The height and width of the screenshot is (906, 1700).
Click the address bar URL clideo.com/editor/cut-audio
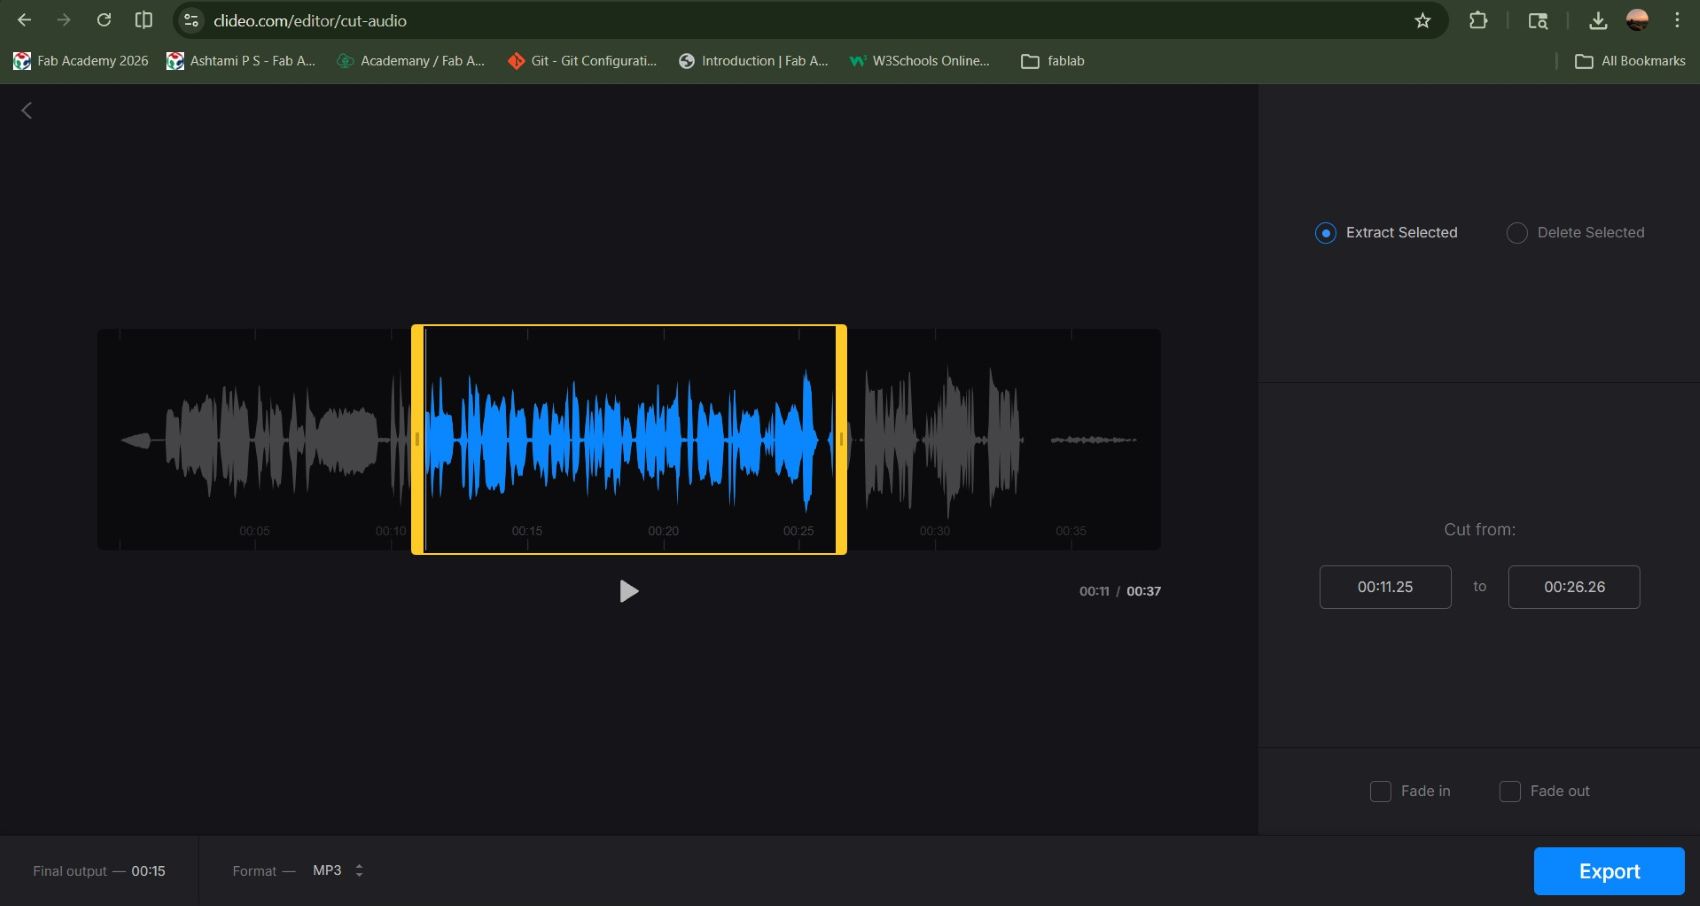point(310,20)
